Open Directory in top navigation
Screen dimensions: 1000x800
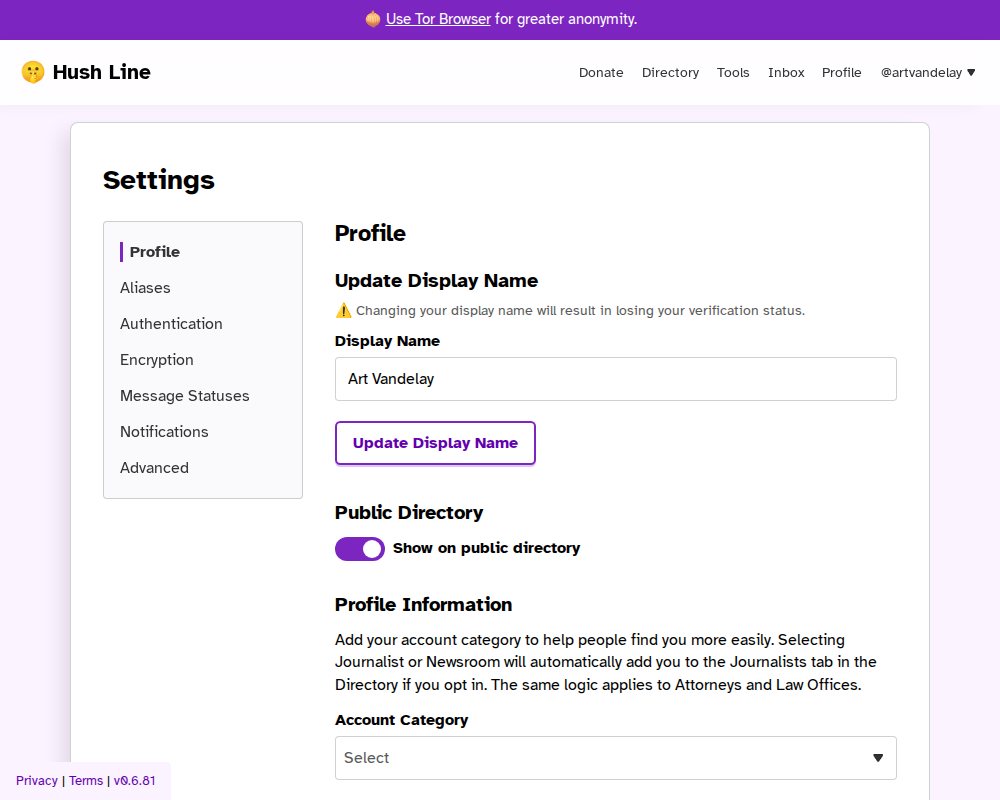tap(670, 73)
